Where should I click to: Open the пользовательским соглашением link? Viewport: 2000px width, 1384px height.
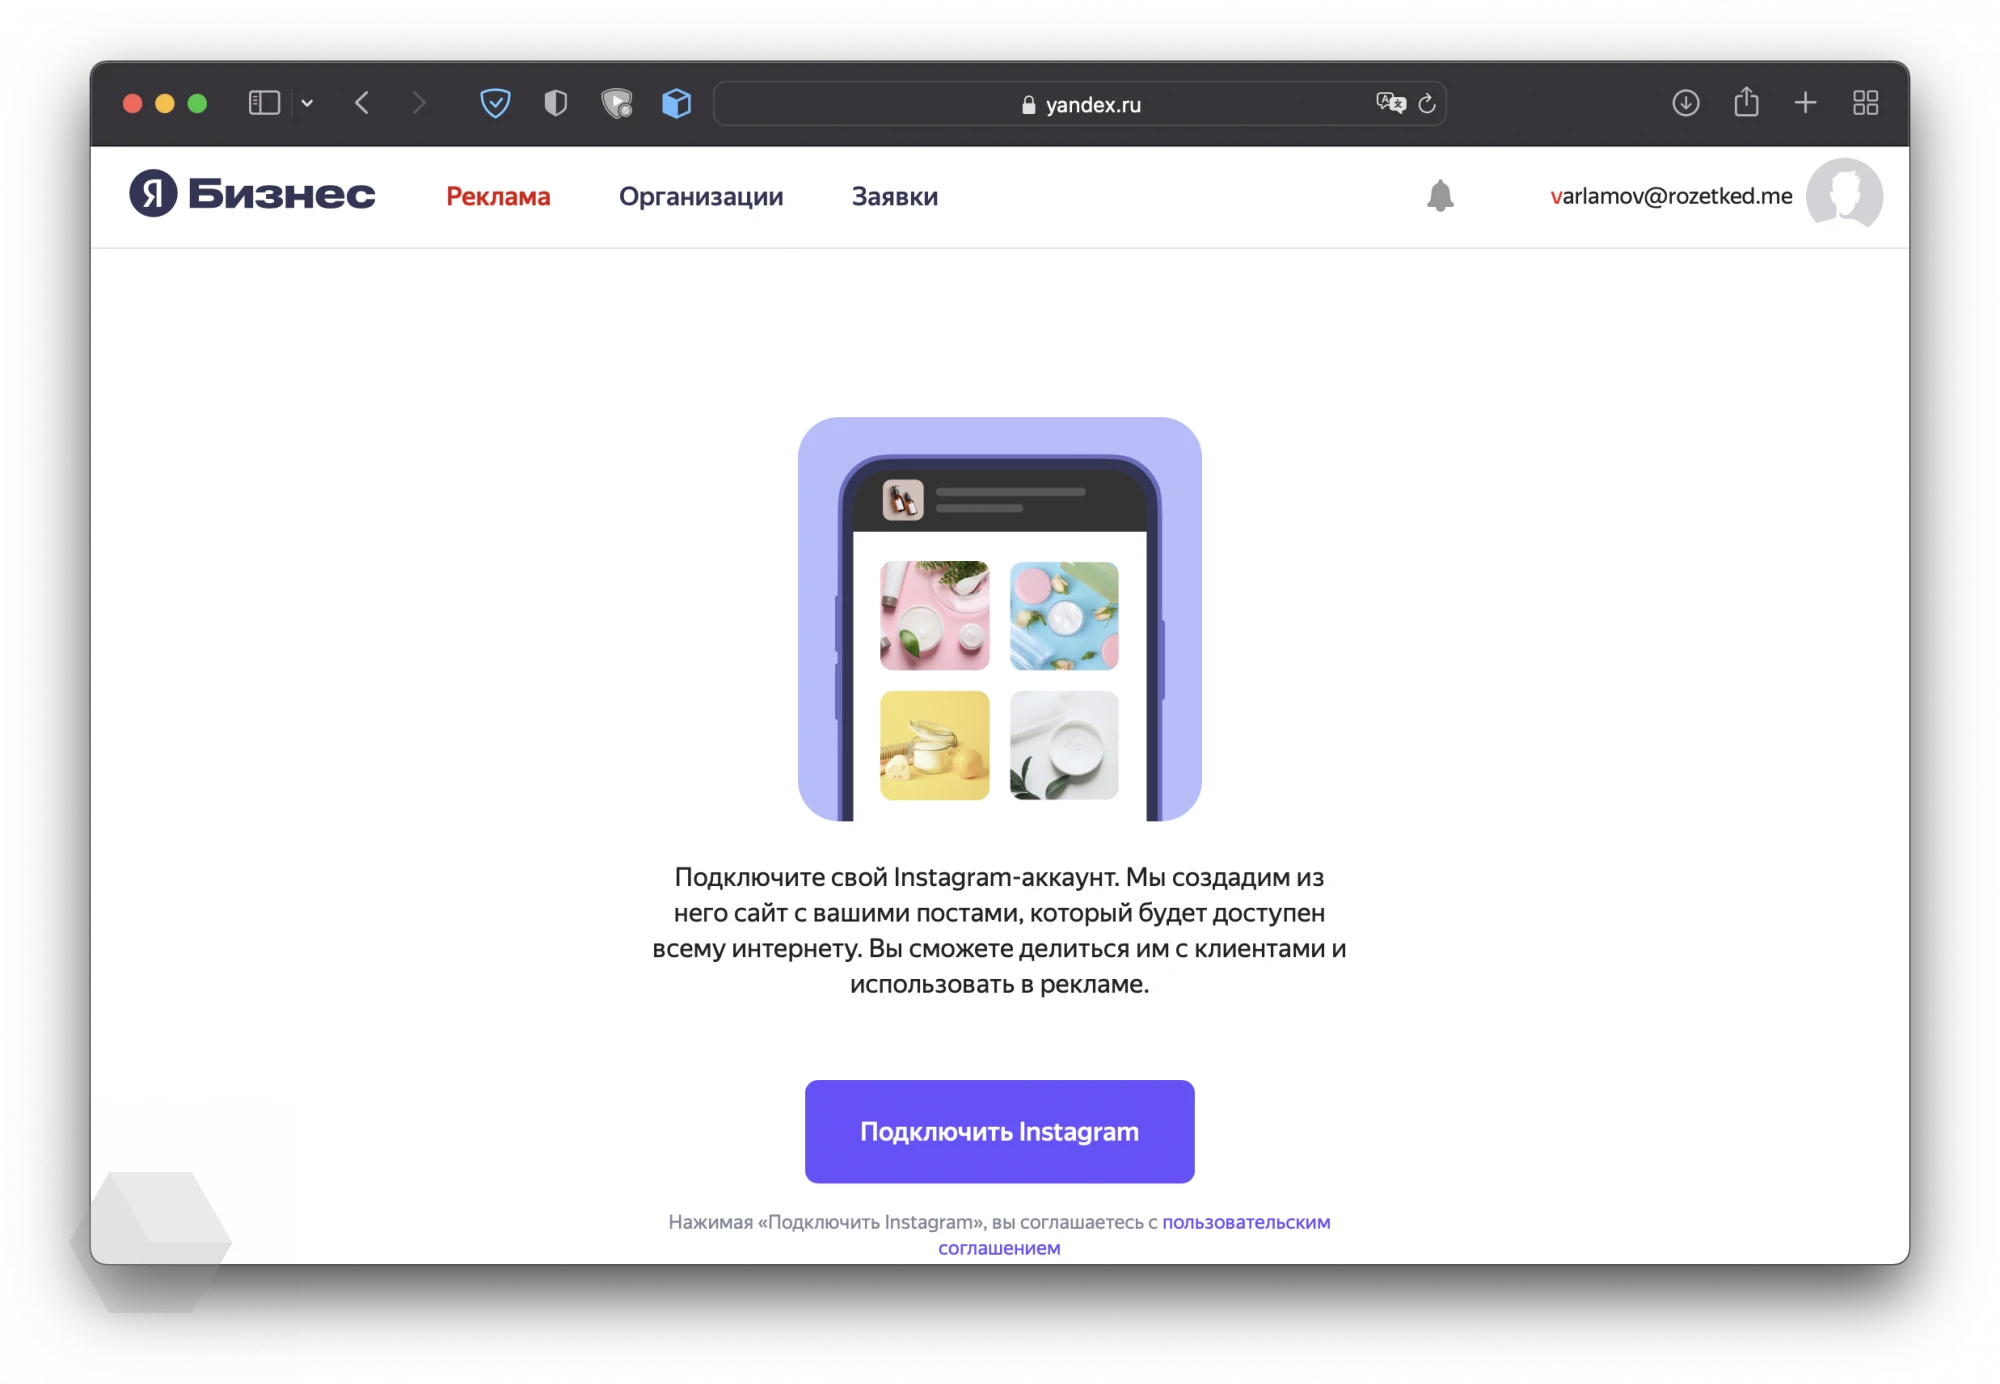1002,1244
